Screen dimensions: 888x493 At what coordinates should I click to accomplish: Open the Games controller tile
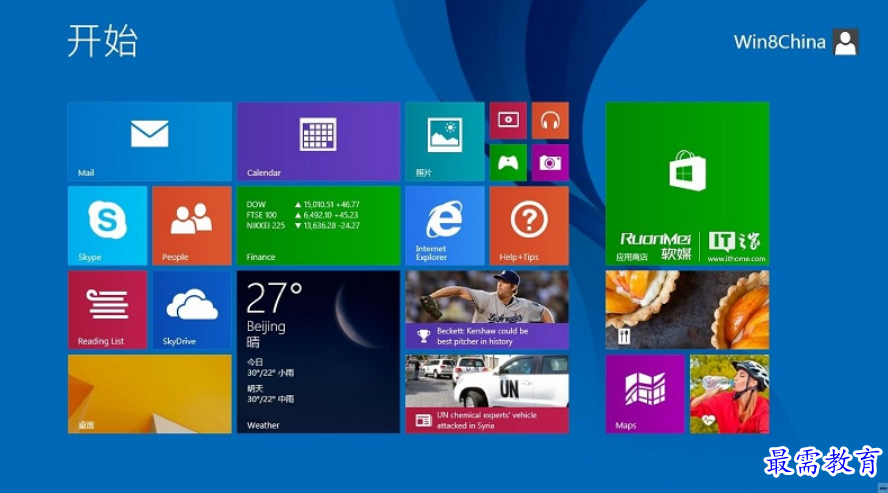click(508, 162)
